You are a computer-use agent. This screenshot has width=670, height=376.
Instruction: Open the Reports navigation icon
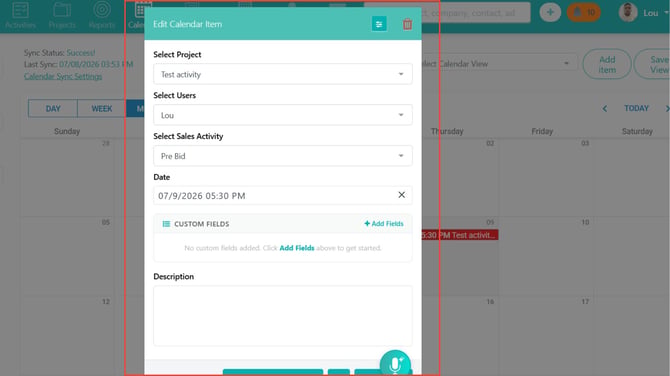tap(102, 15)
